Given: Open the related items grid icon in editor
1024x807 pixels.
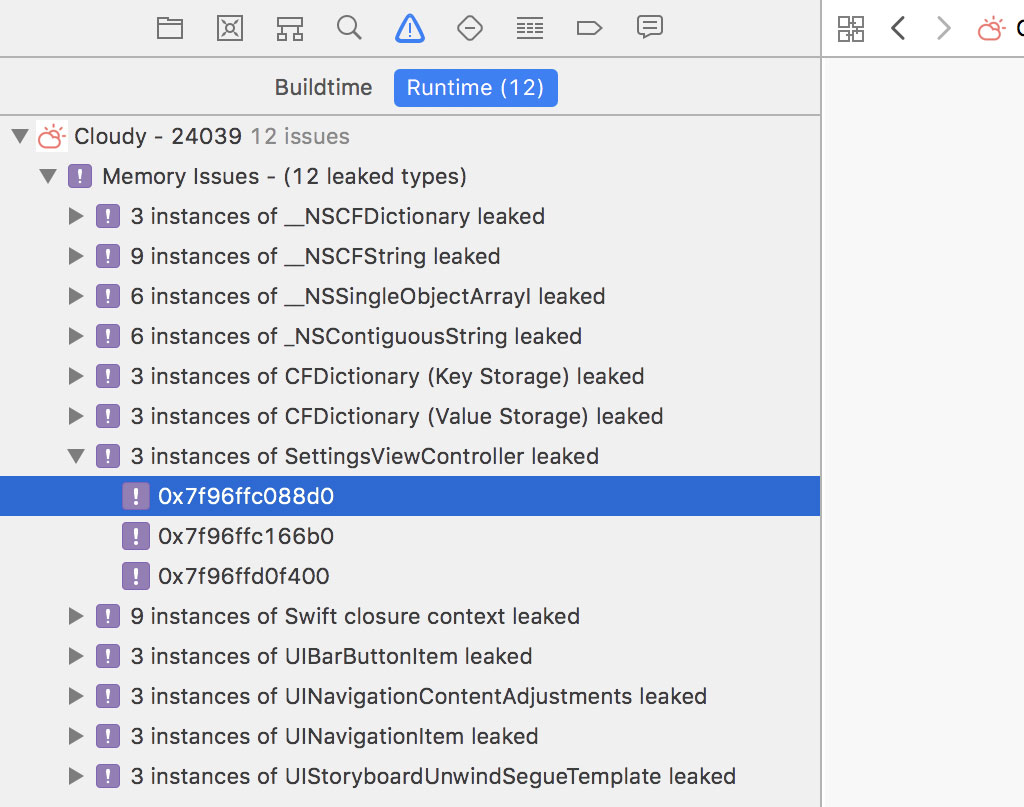Looking at the screenshot, I should click(851, 29).
